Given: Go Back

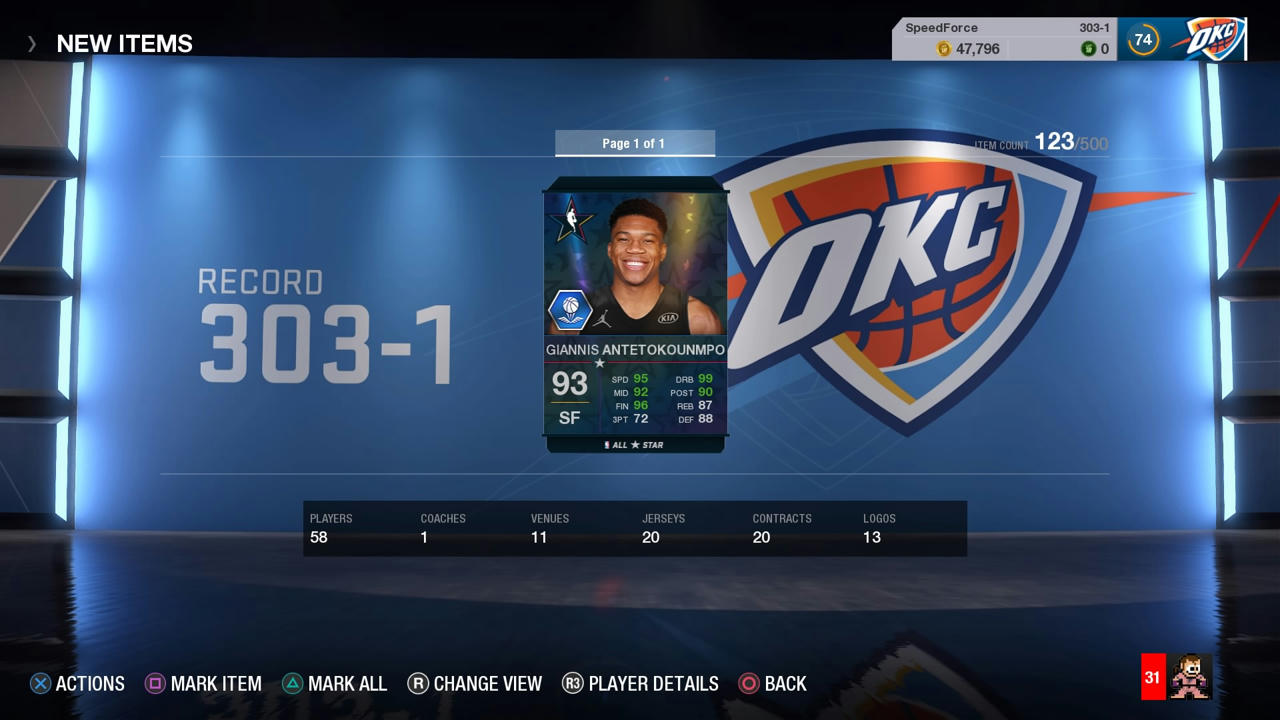Looking at the screenshot, I should 772,684.
